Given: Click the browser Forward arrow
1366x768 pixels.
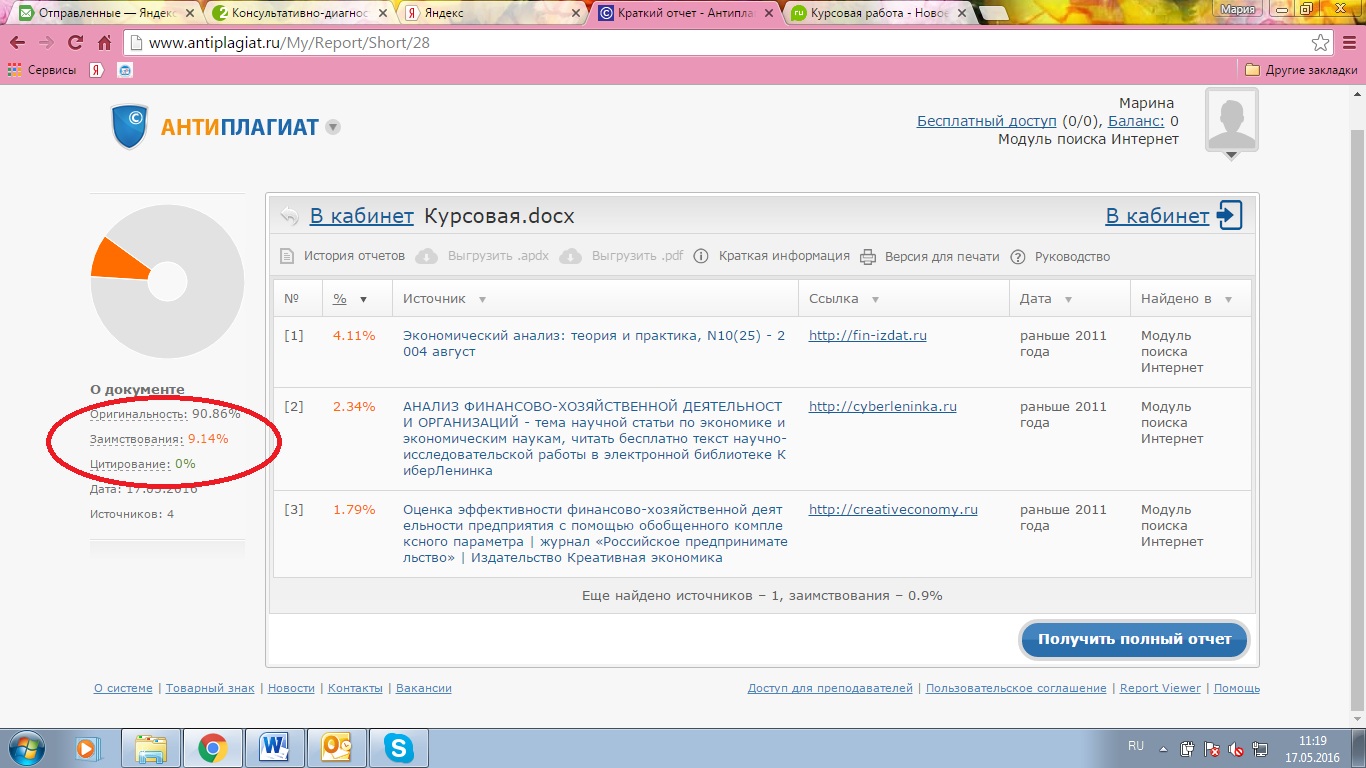Looking at the screenshot, I should click(46, 43).
